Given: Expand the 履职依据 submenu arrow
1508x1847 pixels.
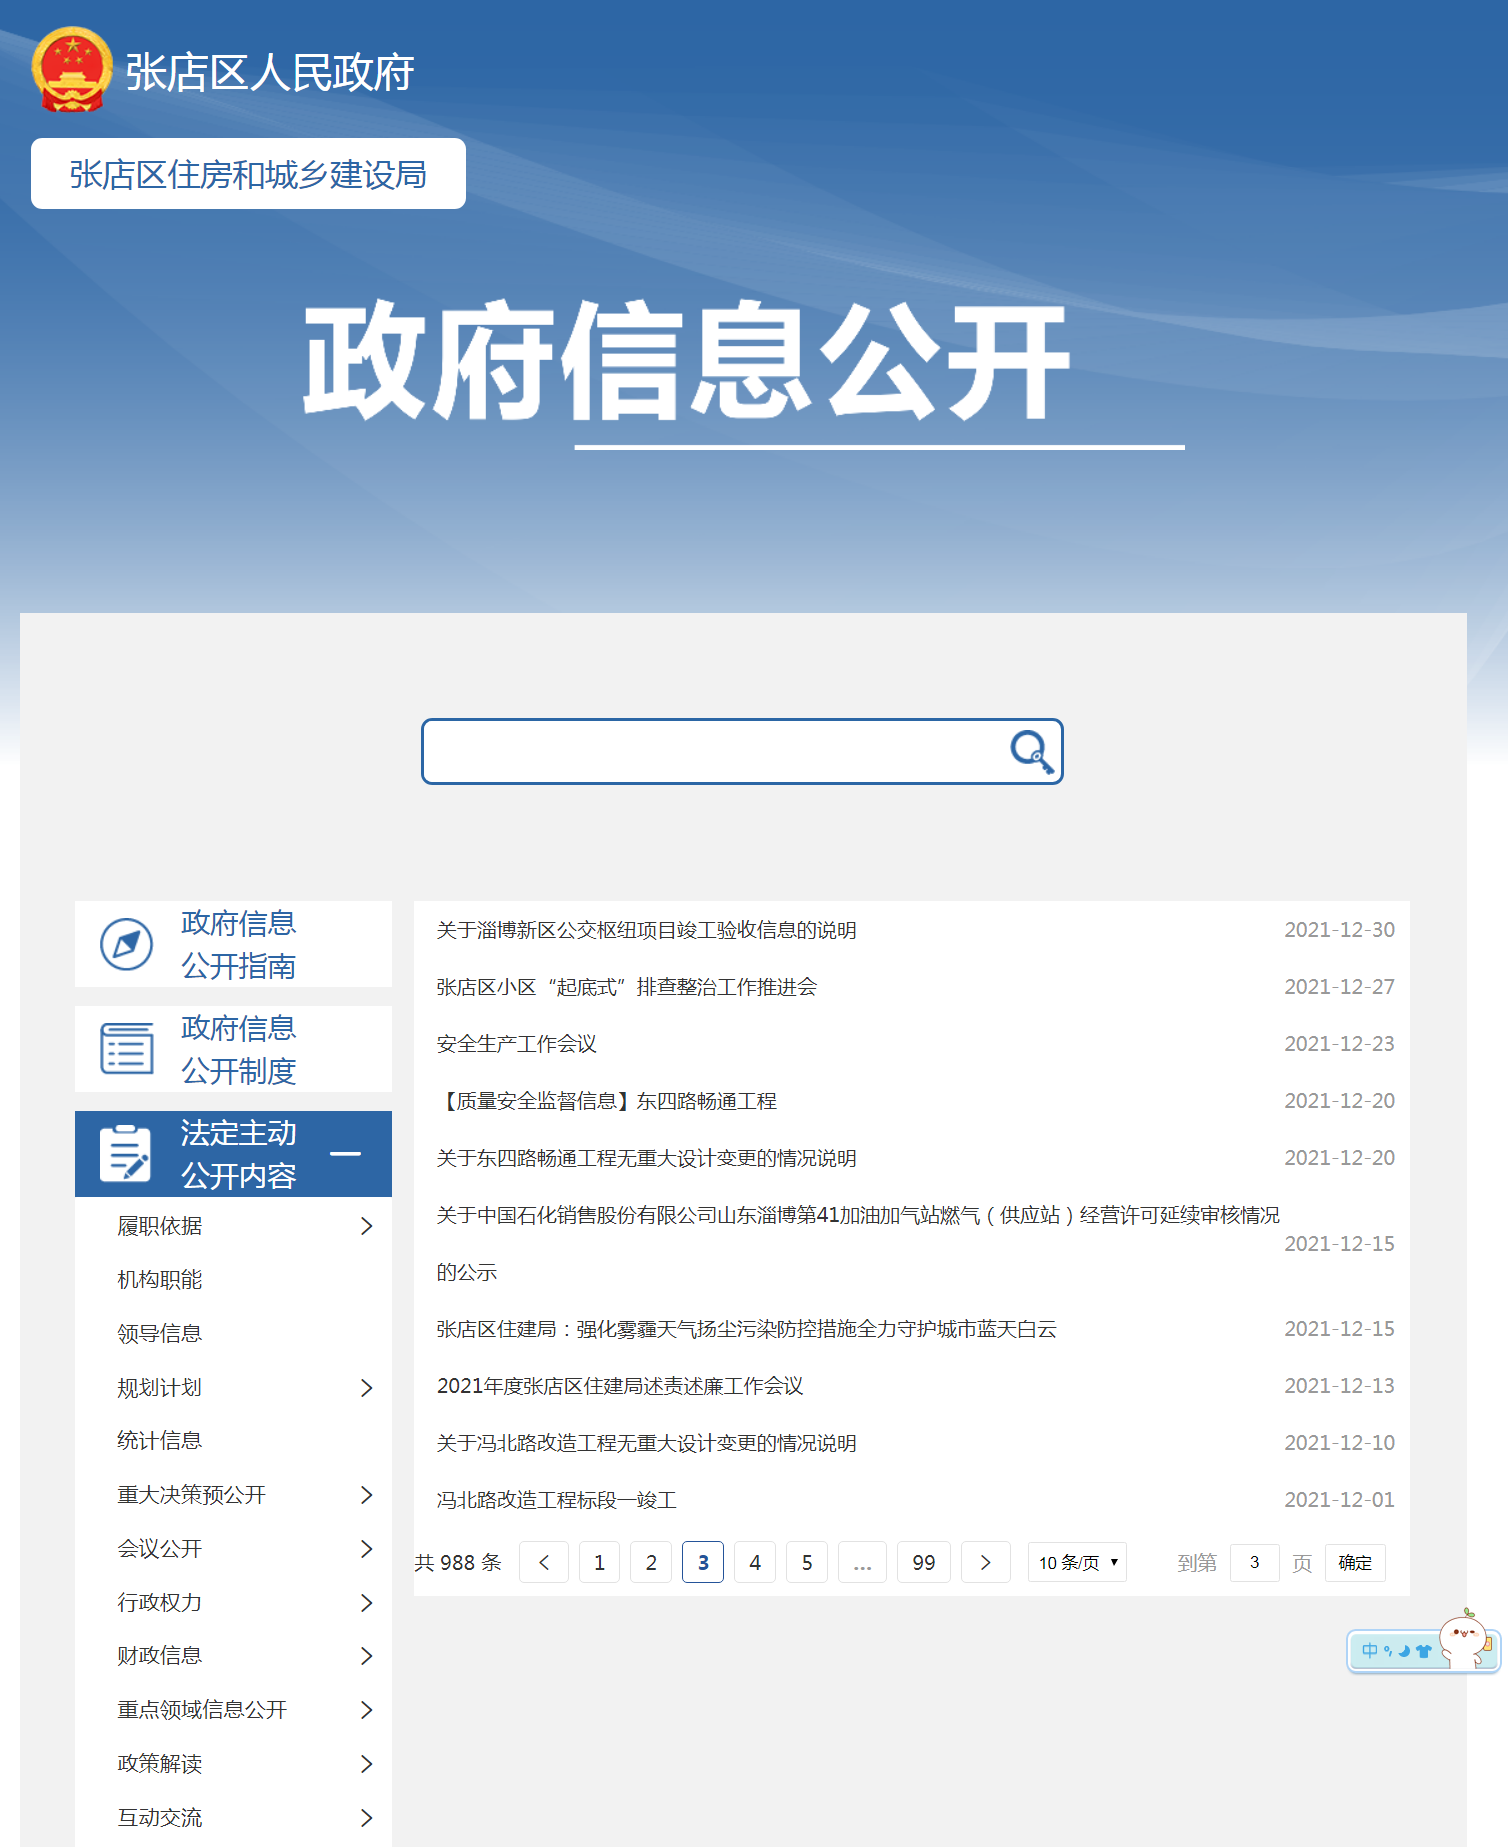Looking at the screenshot, I should click(366, 1226).
